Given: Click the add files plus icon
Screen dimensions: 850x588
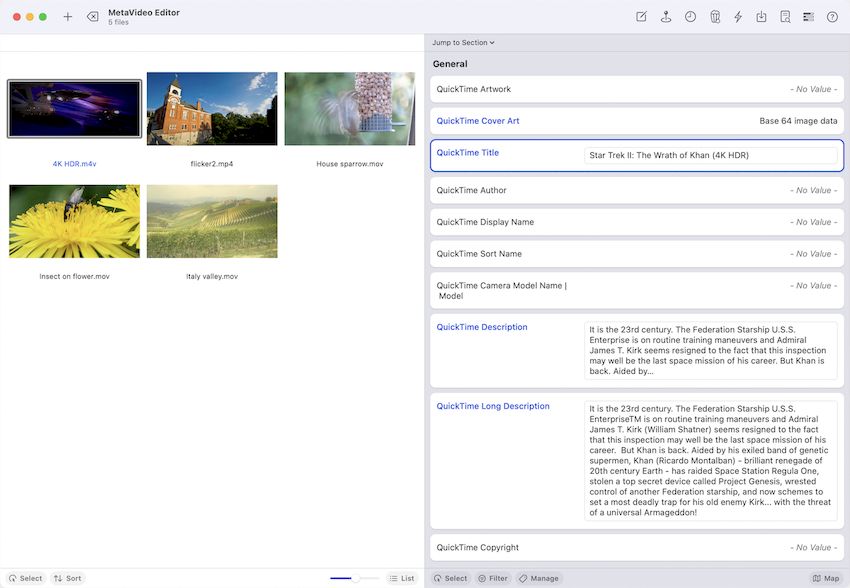Looking at the screenshot, I should (x=67, y=16).
